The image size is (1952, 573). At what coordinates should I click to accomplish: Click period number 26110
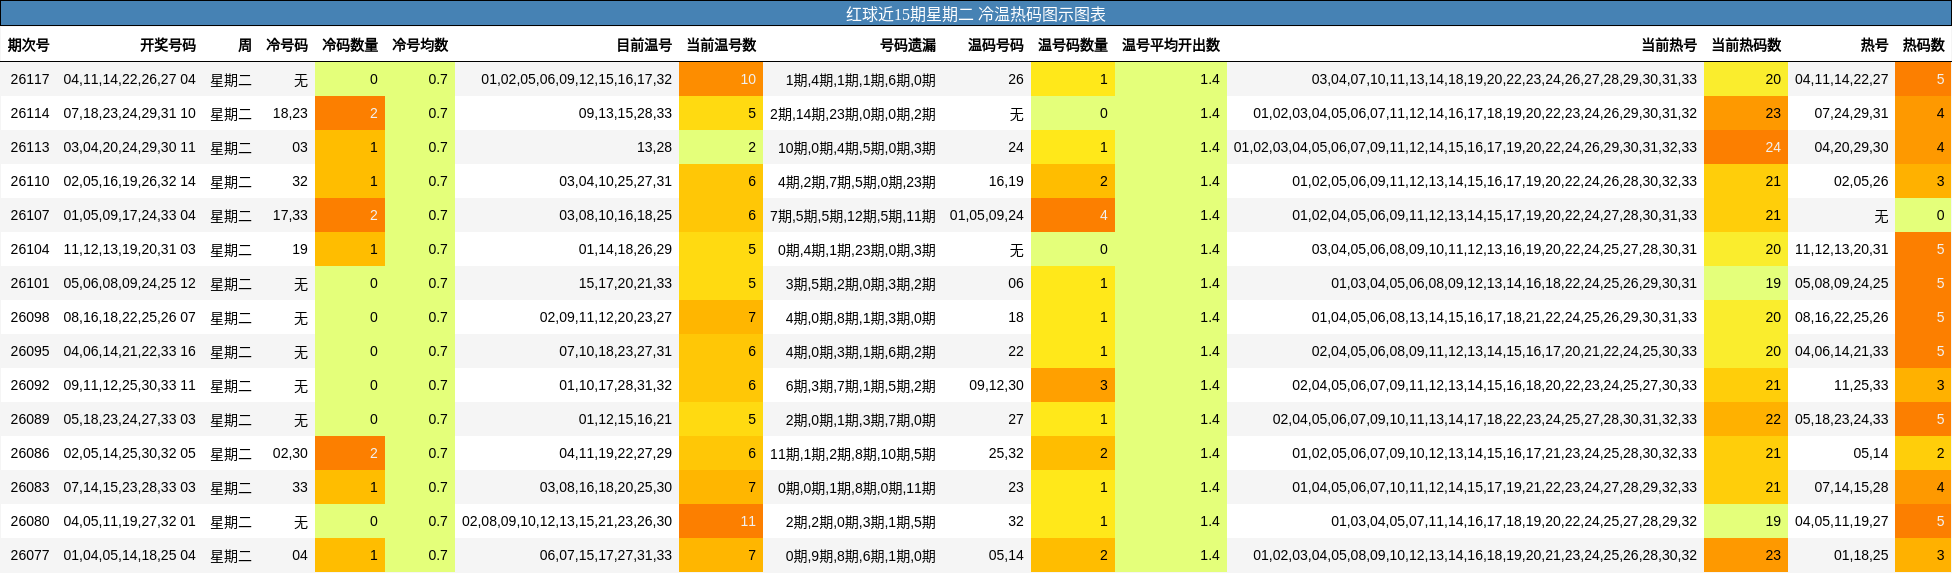30,181
